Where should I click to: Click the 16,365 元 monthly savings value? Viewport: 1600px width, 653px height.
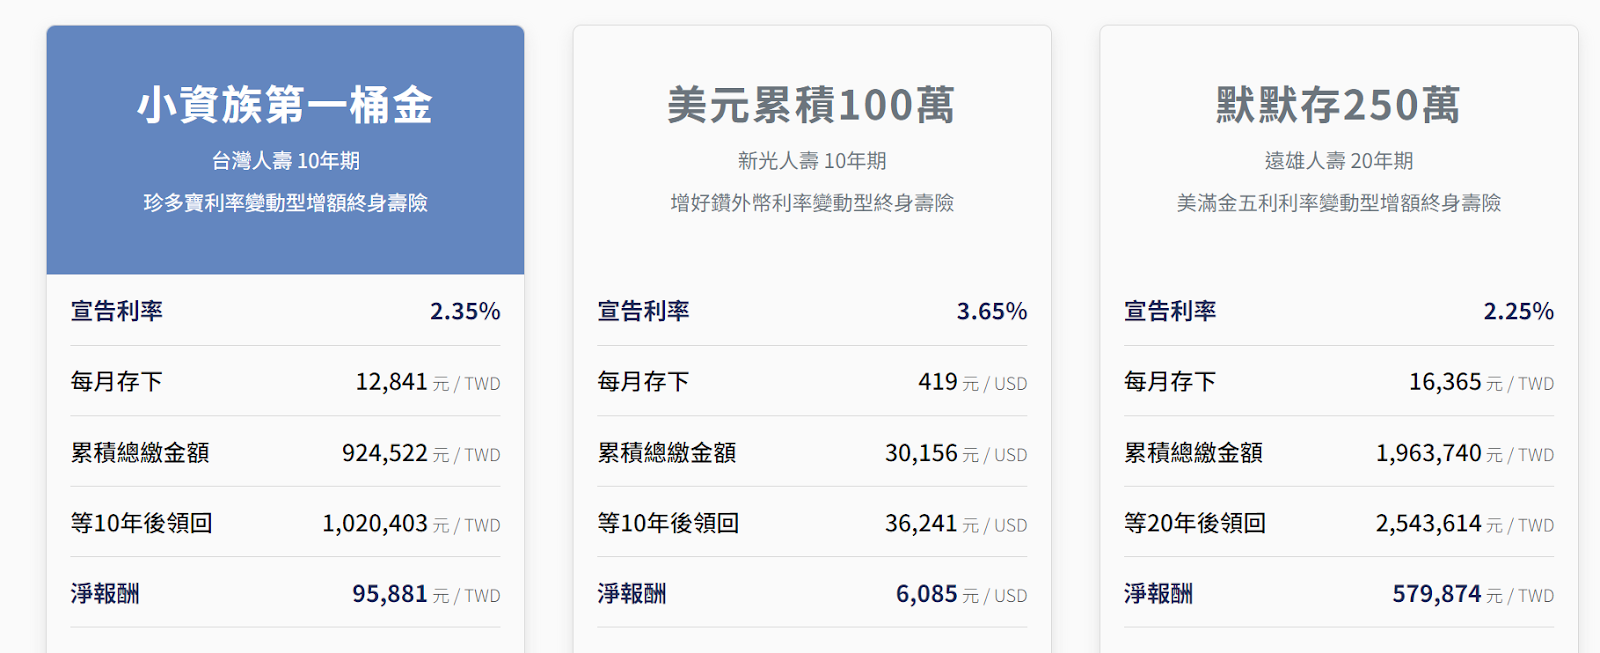(1447, 382)
